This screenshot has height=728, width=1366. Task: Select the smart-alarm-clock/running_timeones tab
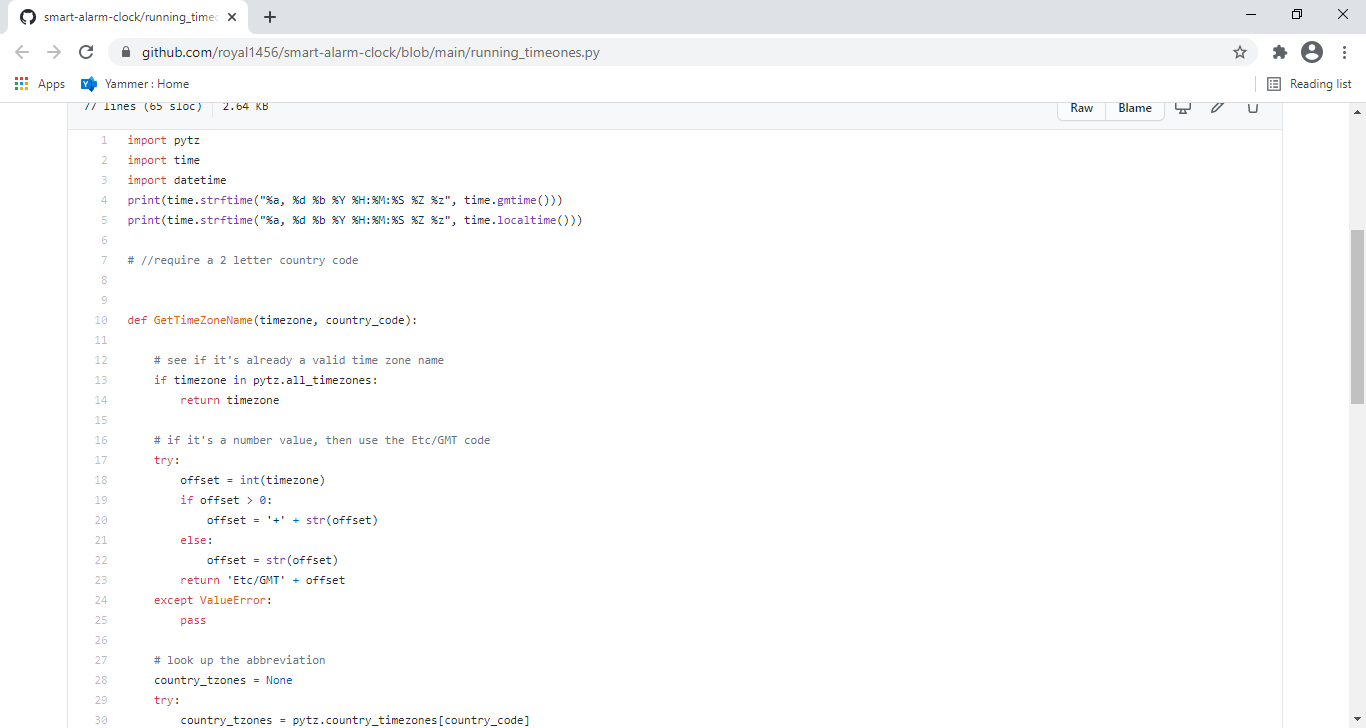128,18
